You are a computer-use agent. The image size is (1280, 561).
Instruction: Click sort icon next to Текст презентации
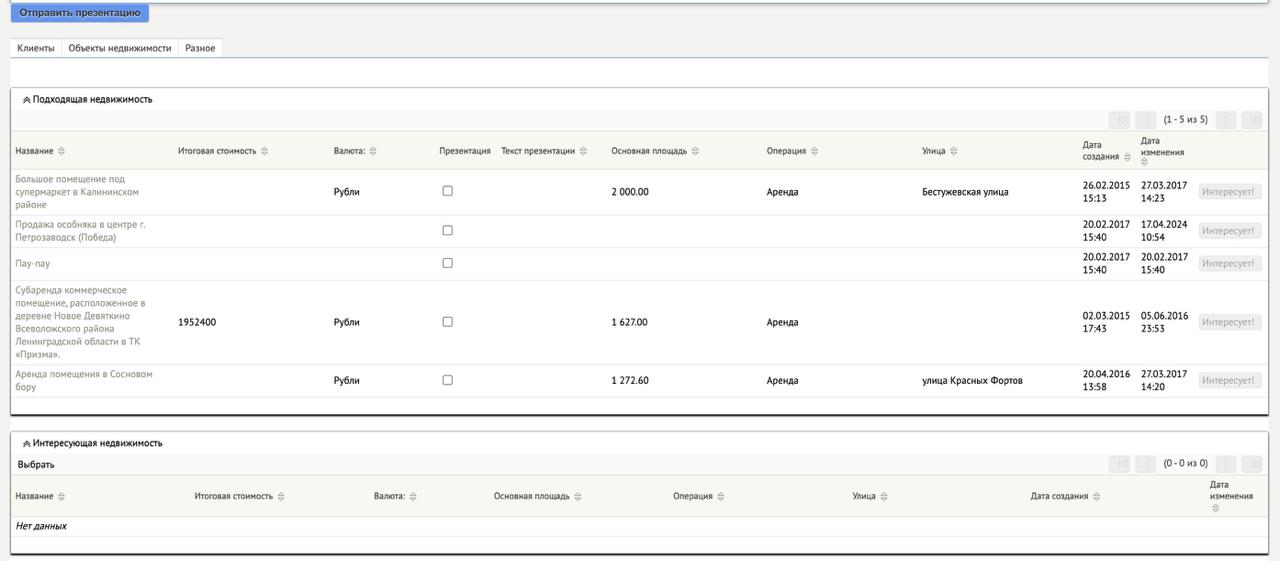click(583, 151)
